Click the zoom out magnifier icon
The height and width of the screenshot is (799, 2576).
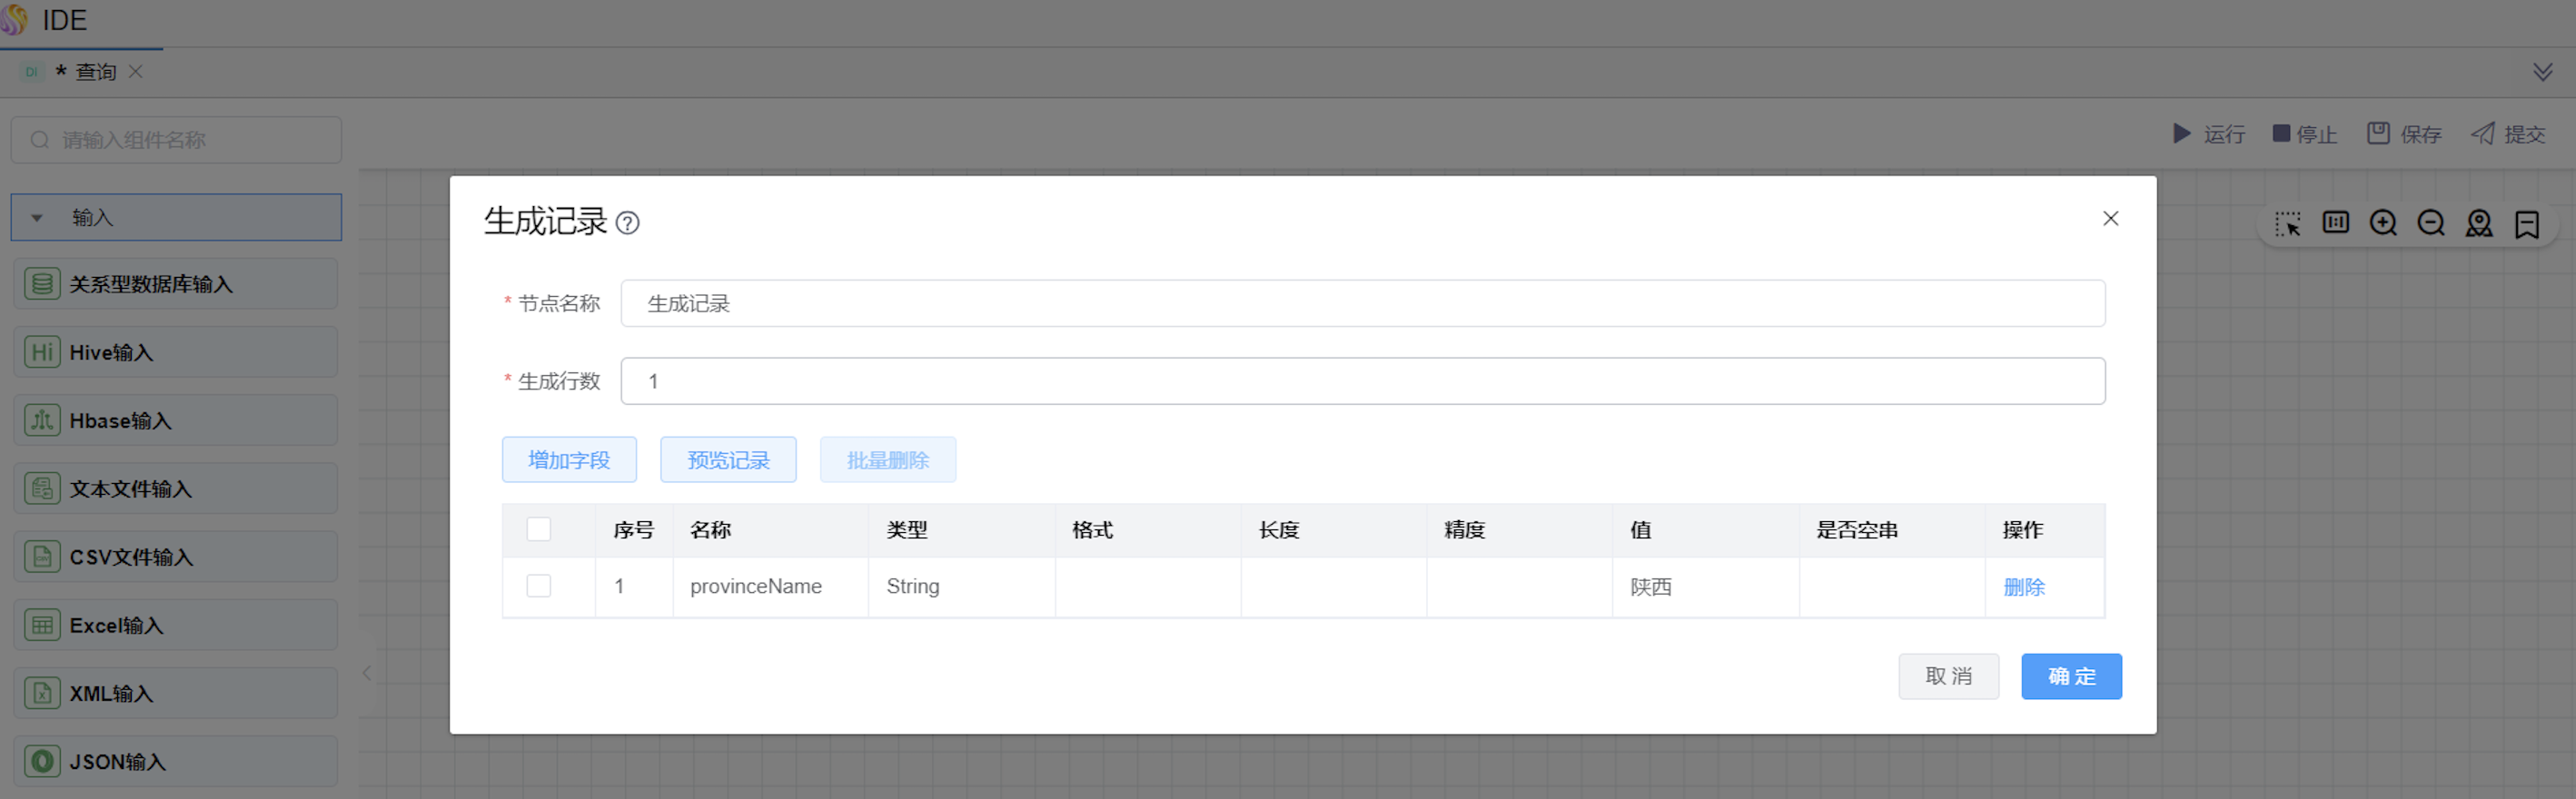[2431, 223]
